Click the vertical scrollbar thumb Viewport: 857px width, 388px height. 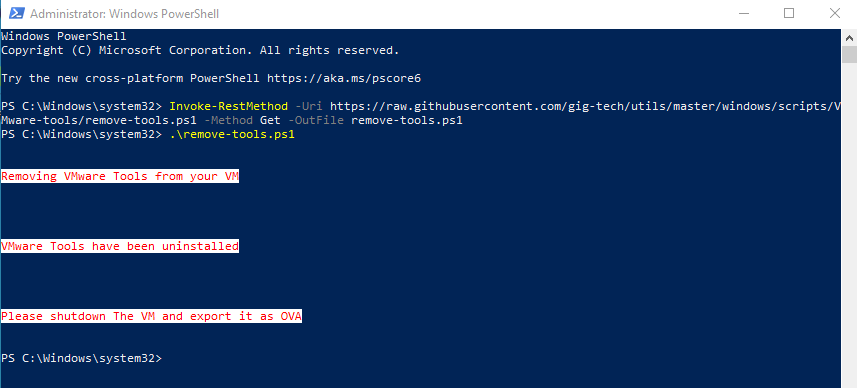[x=849, y=55]
